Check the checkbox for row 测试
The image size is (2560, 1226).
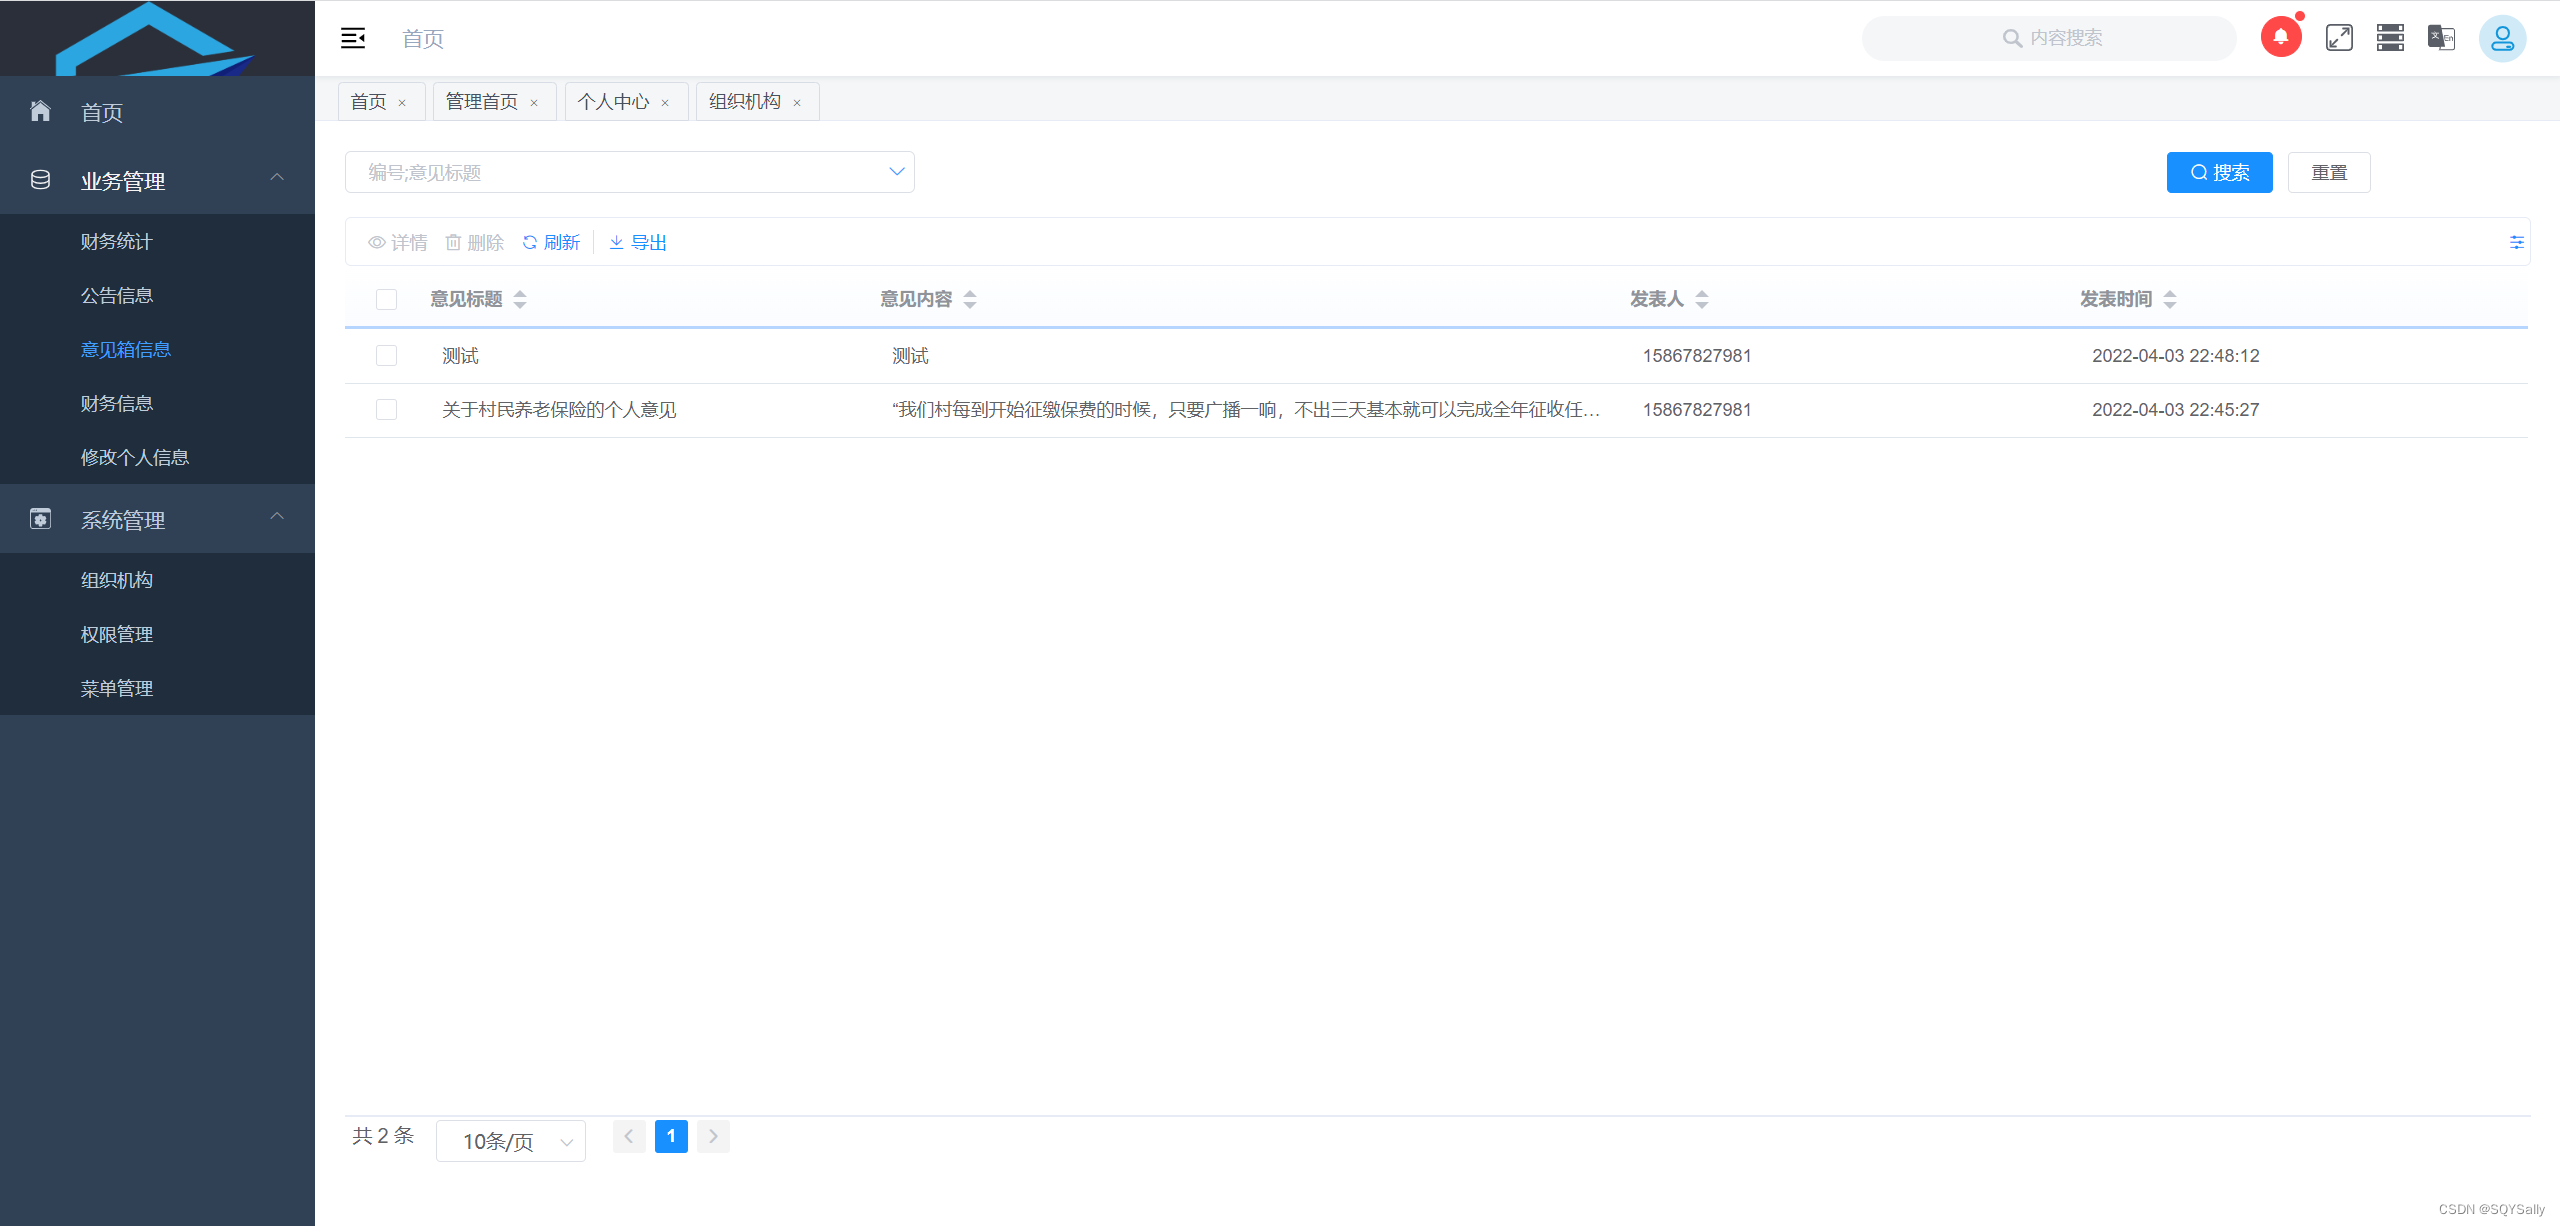pyautogui.click(x=387, y=355)
